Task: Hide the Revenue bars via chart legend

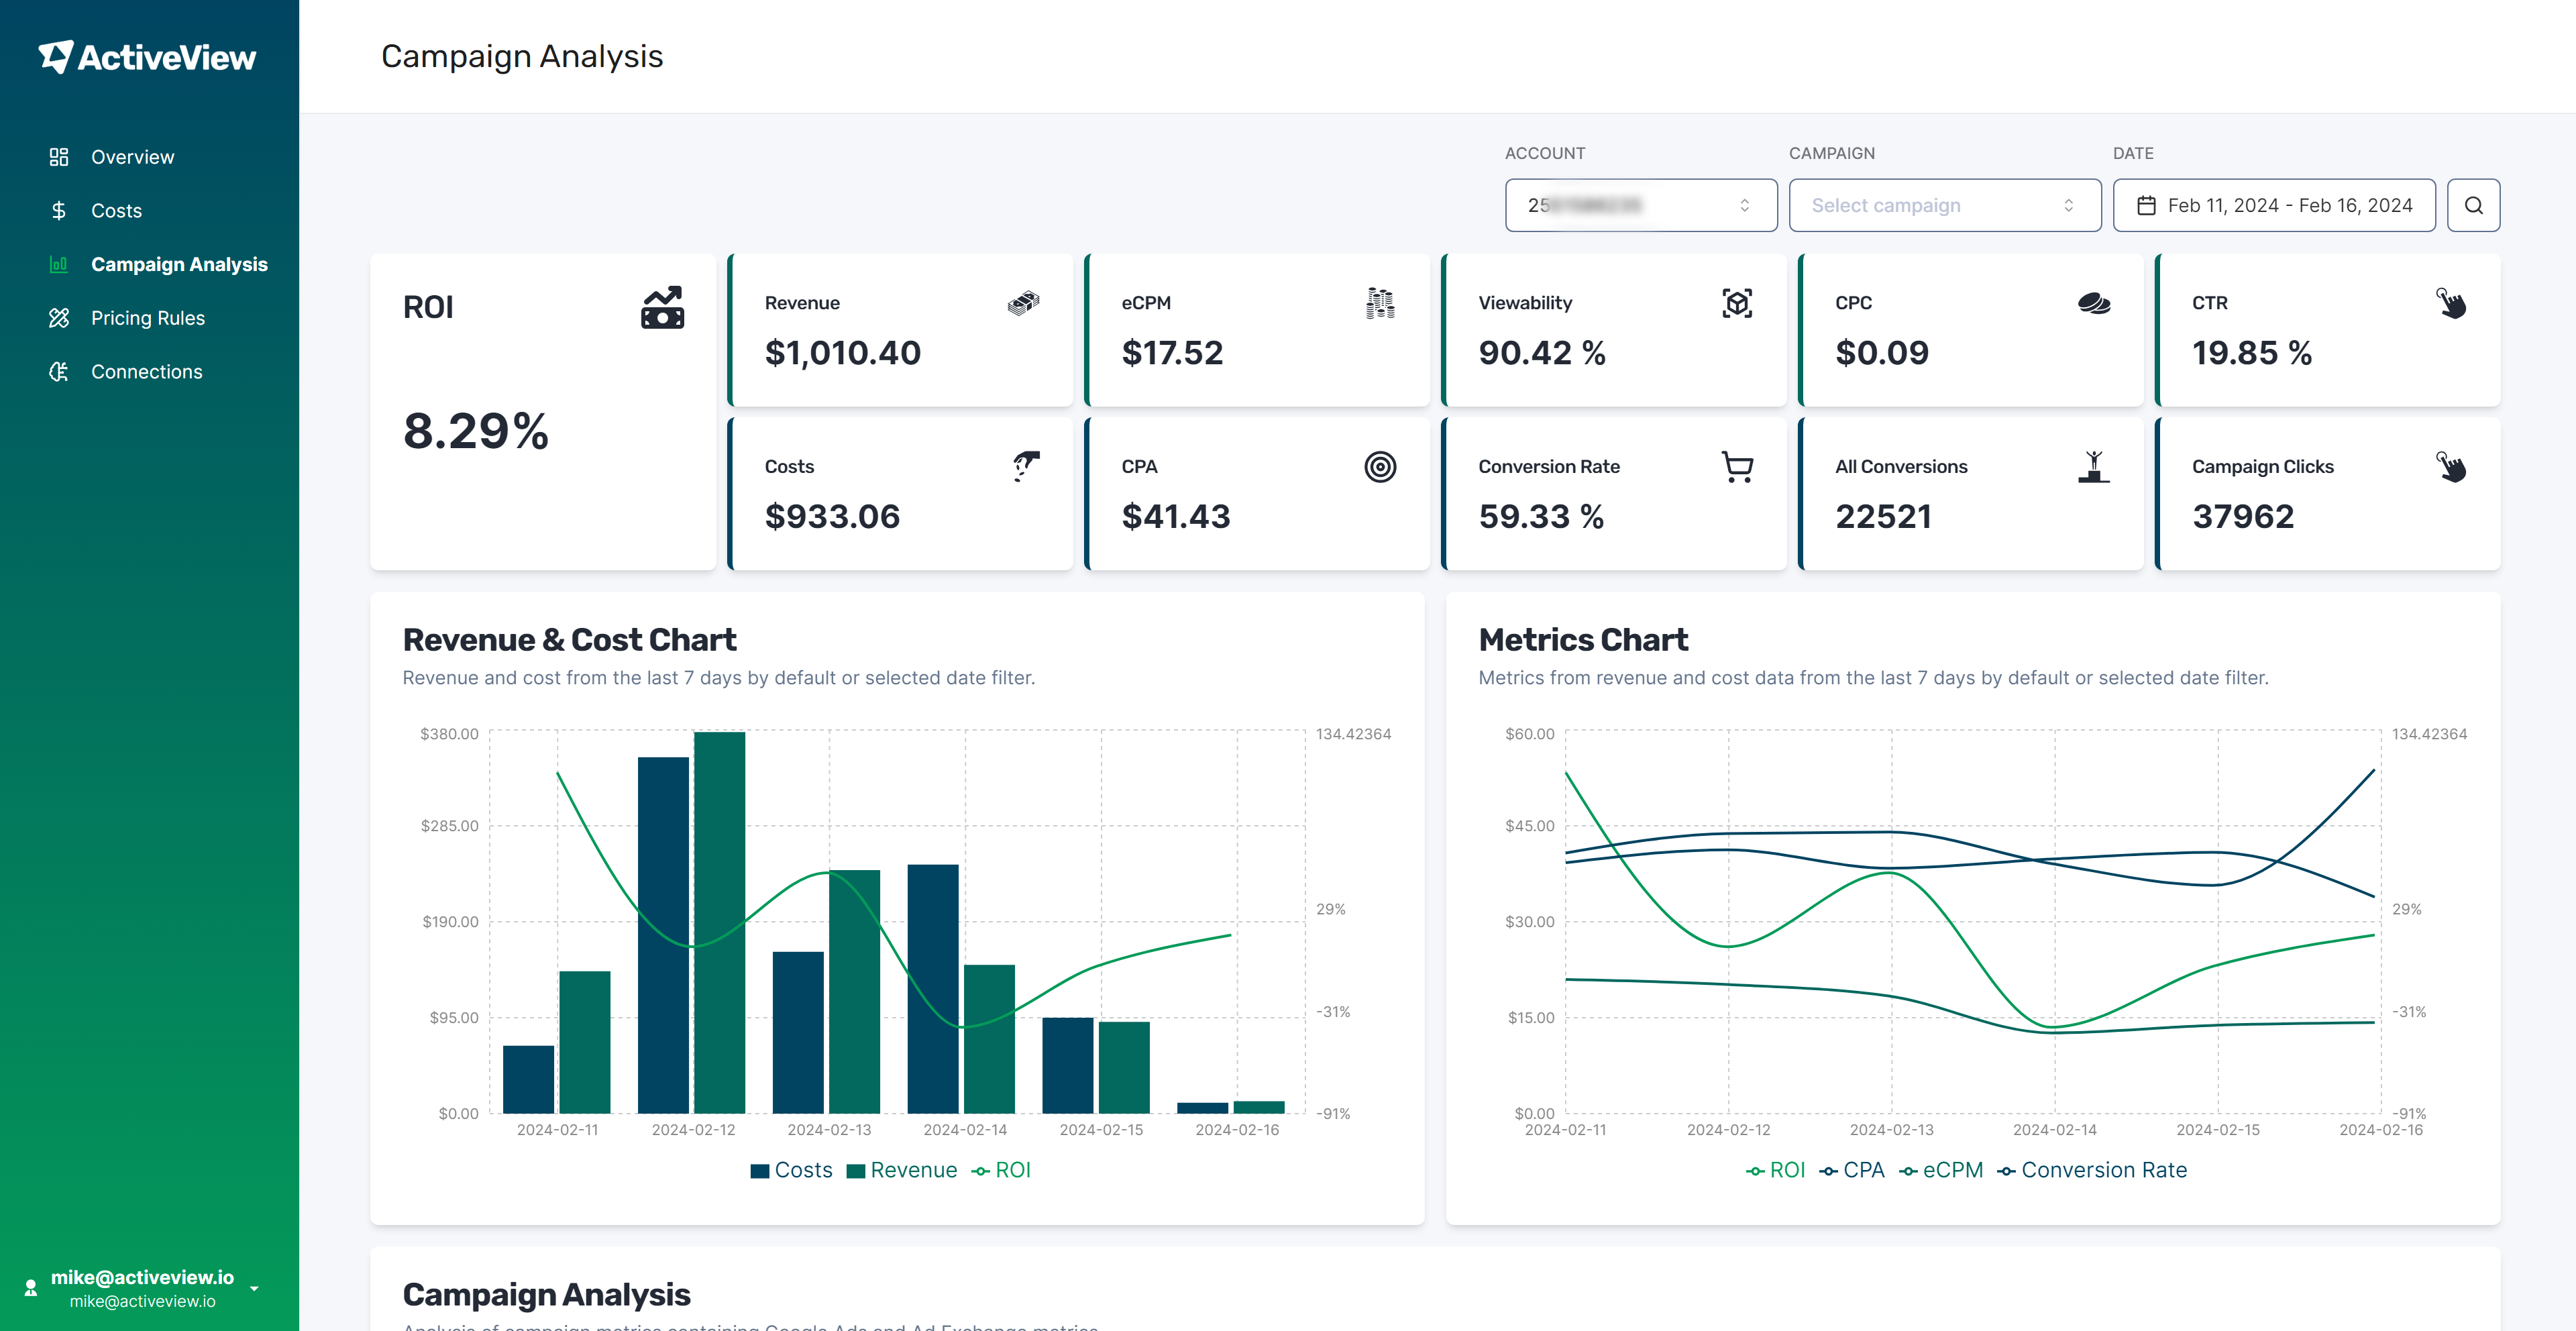Action: point(901,1170)
